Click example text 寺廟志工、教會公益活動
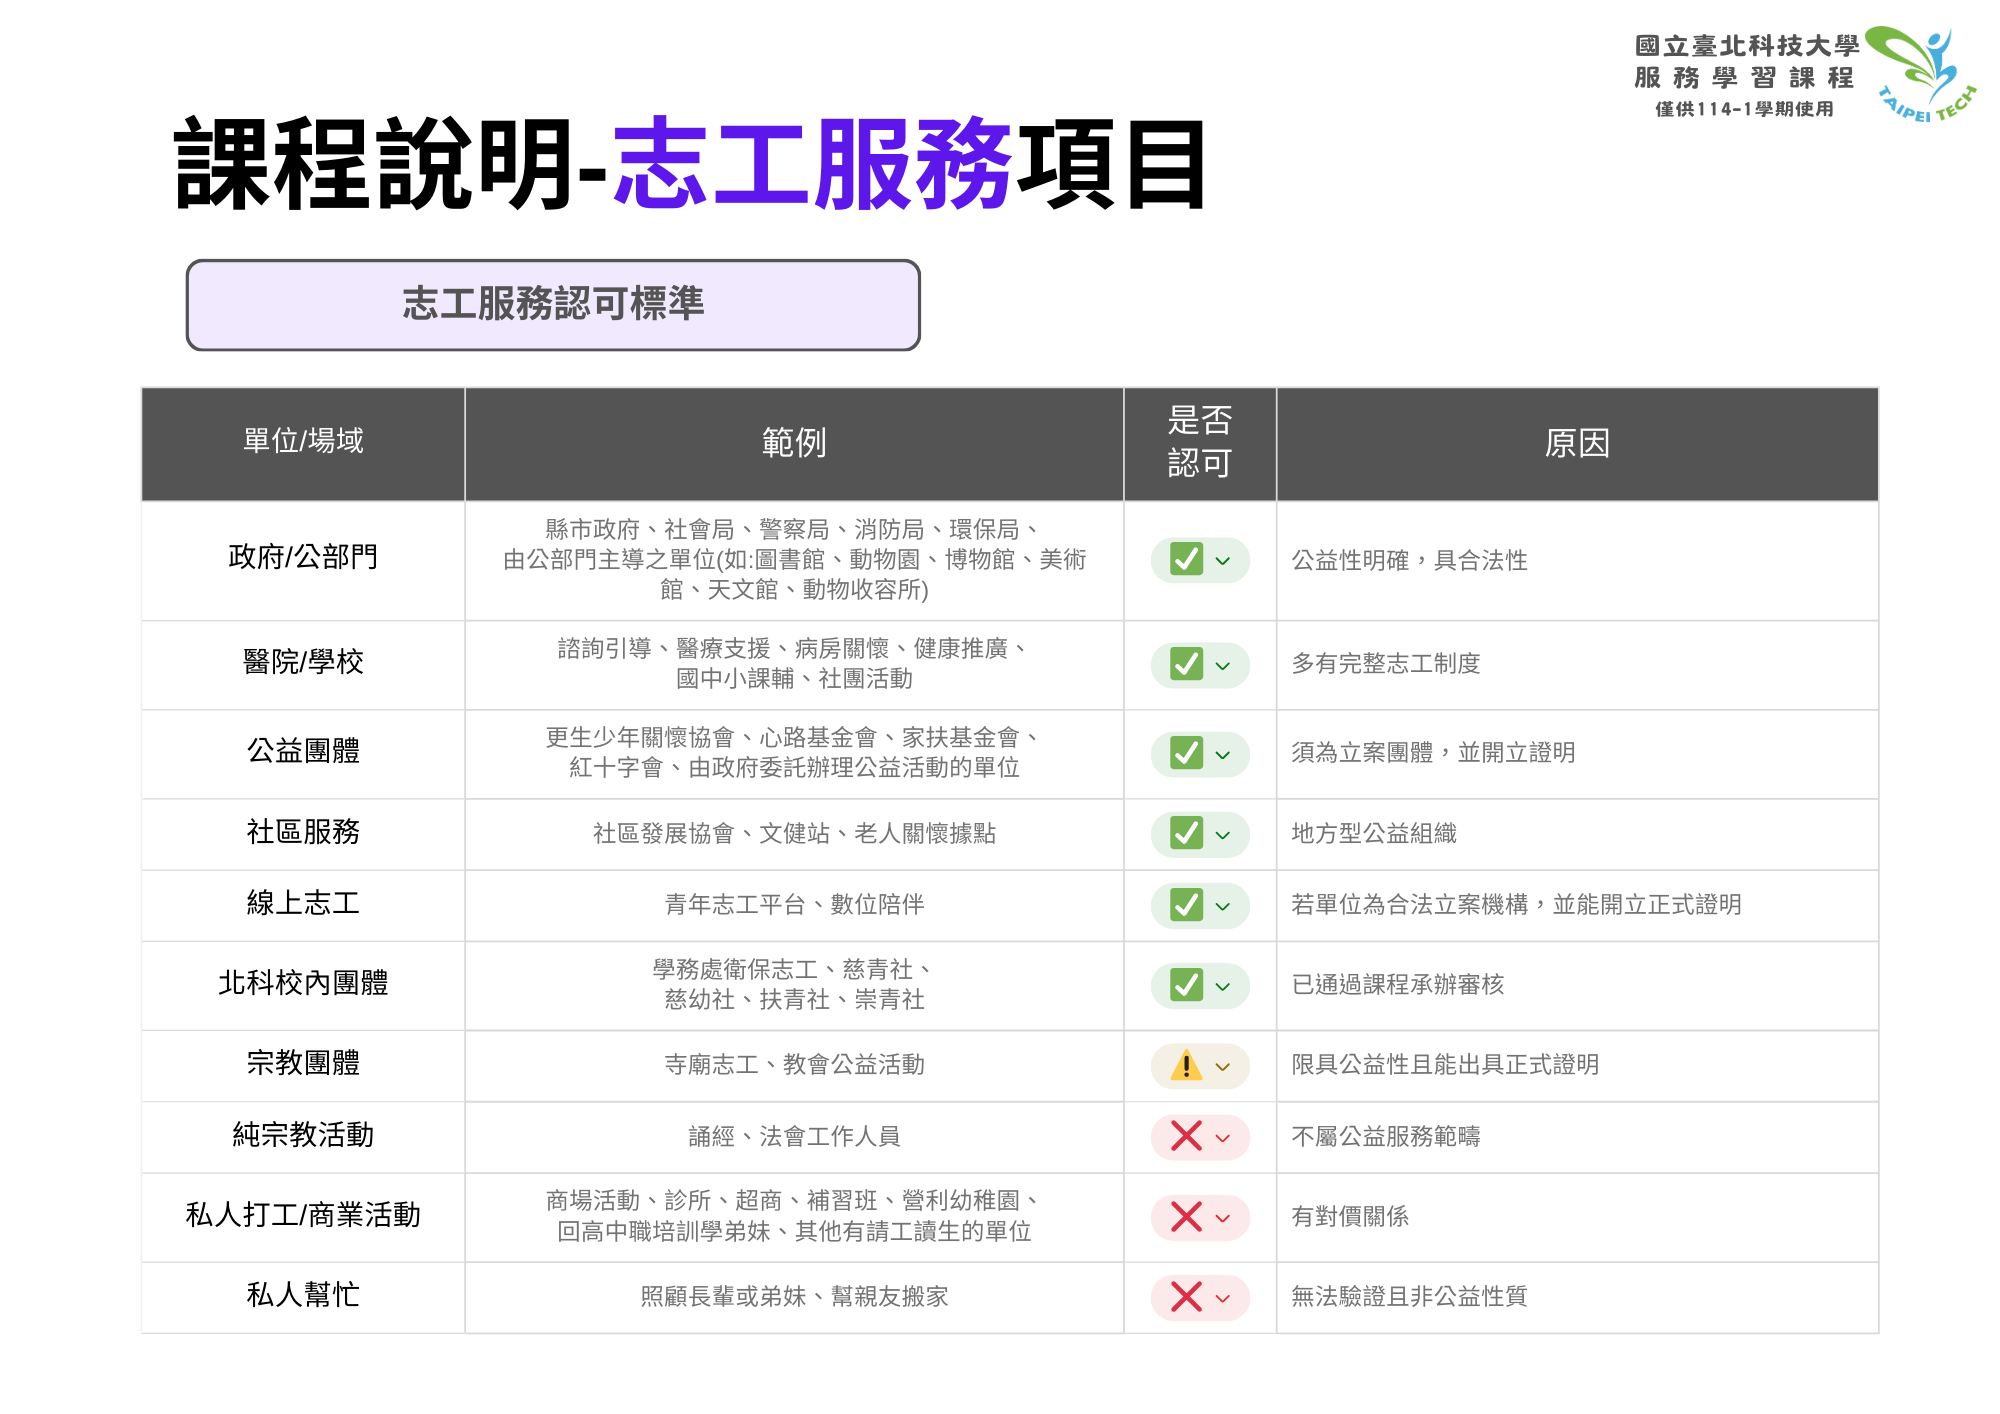The height and width of the screenshot is (1414, 2000). pyautogui.click(x=794, y=1065)
